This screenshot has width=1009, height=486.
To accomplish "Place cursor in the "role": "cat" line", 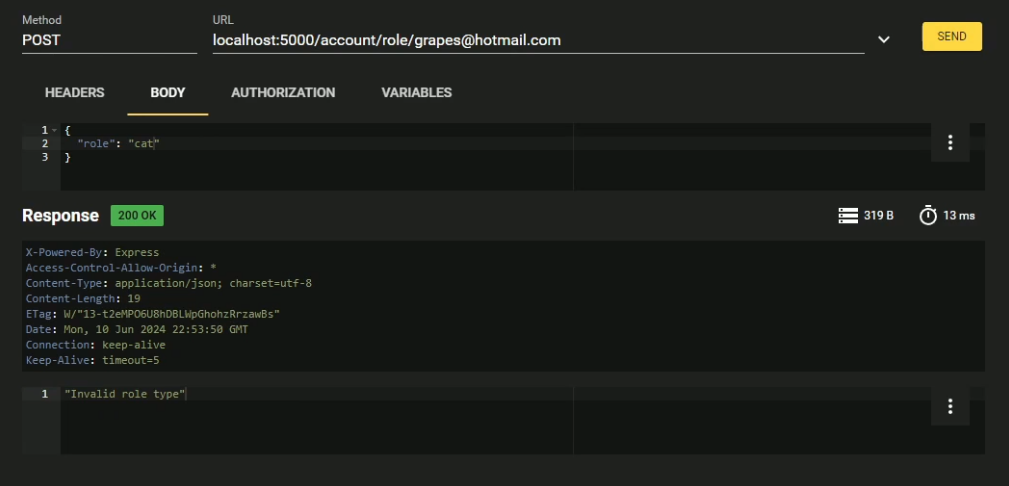I will pos(118,144).
